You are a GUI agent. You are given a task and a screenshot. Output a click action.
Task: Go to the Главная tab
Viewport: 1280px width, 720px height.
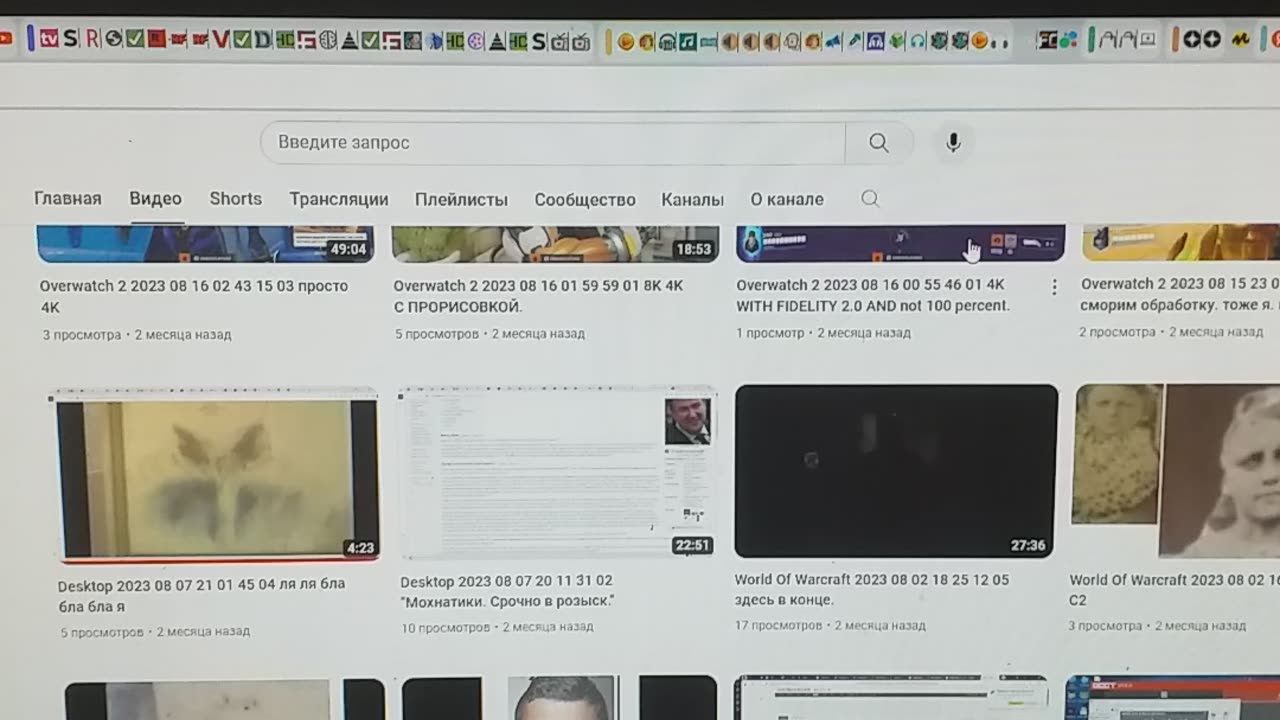point(68,198)
